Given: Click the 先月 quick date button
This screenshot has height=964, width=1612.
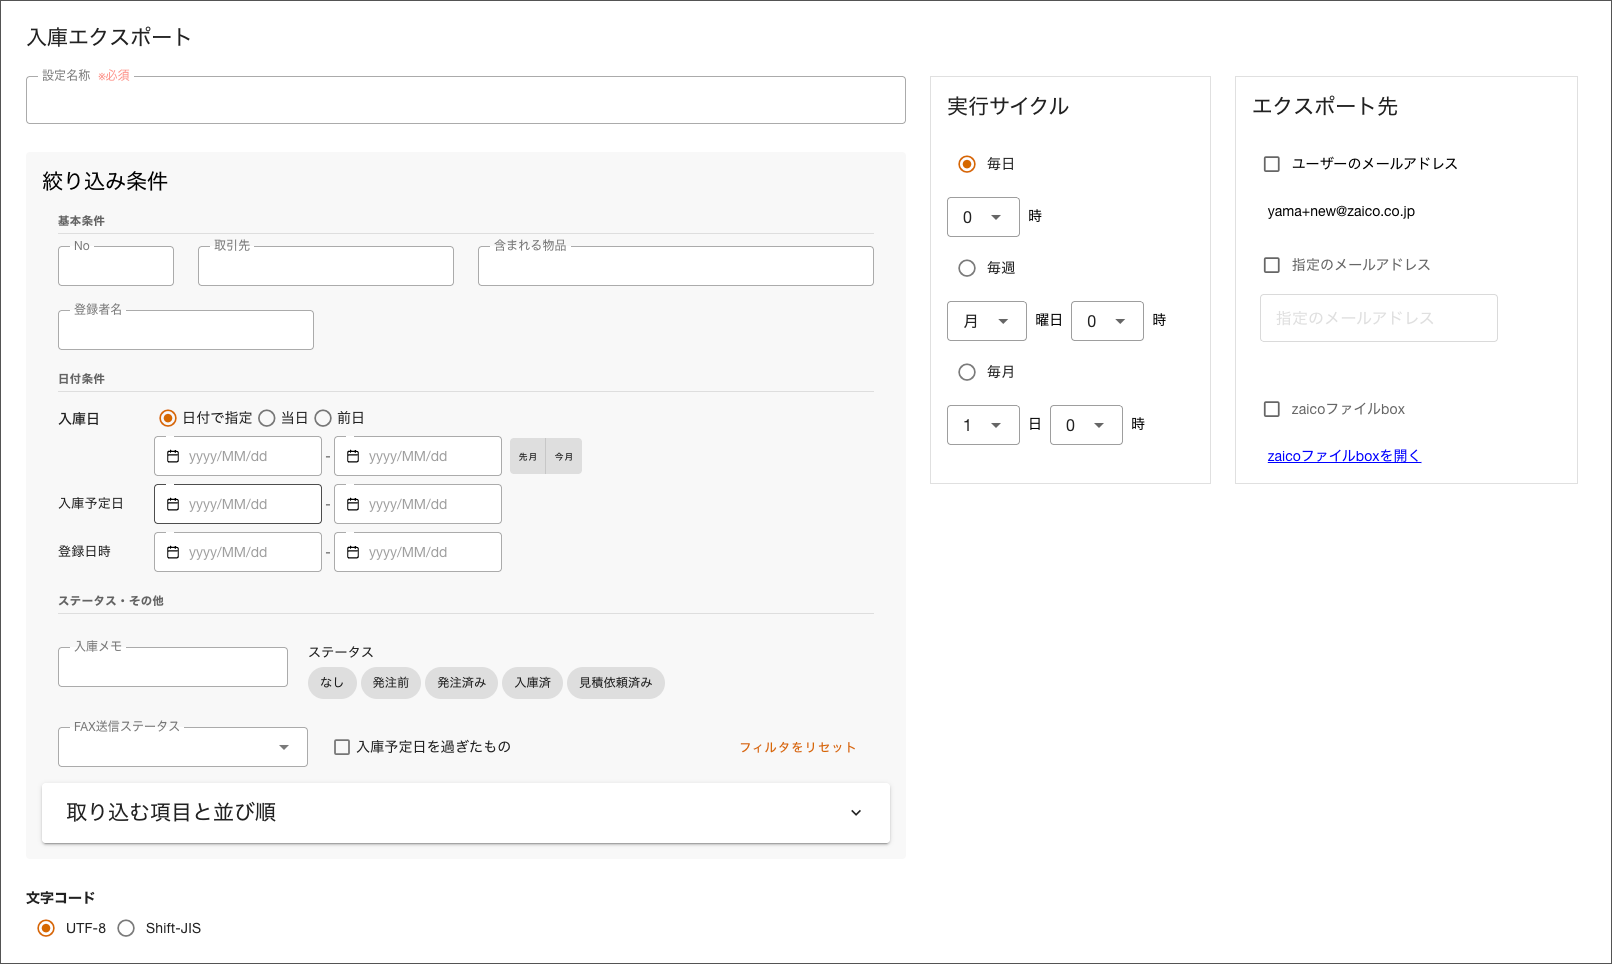Looking at the screenshot, I should point(528,456).
